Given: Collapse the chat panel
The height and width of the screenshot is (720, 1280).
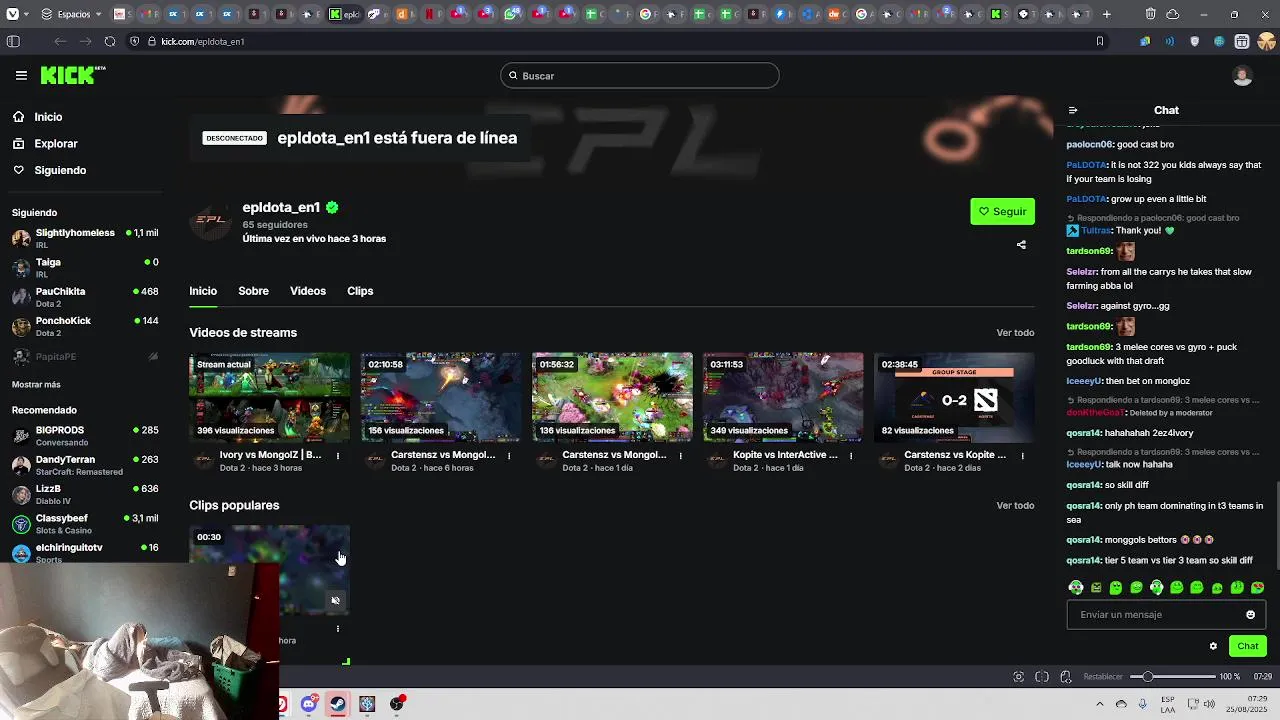Looking at the screenshot, I should [x=1073, y=111].
